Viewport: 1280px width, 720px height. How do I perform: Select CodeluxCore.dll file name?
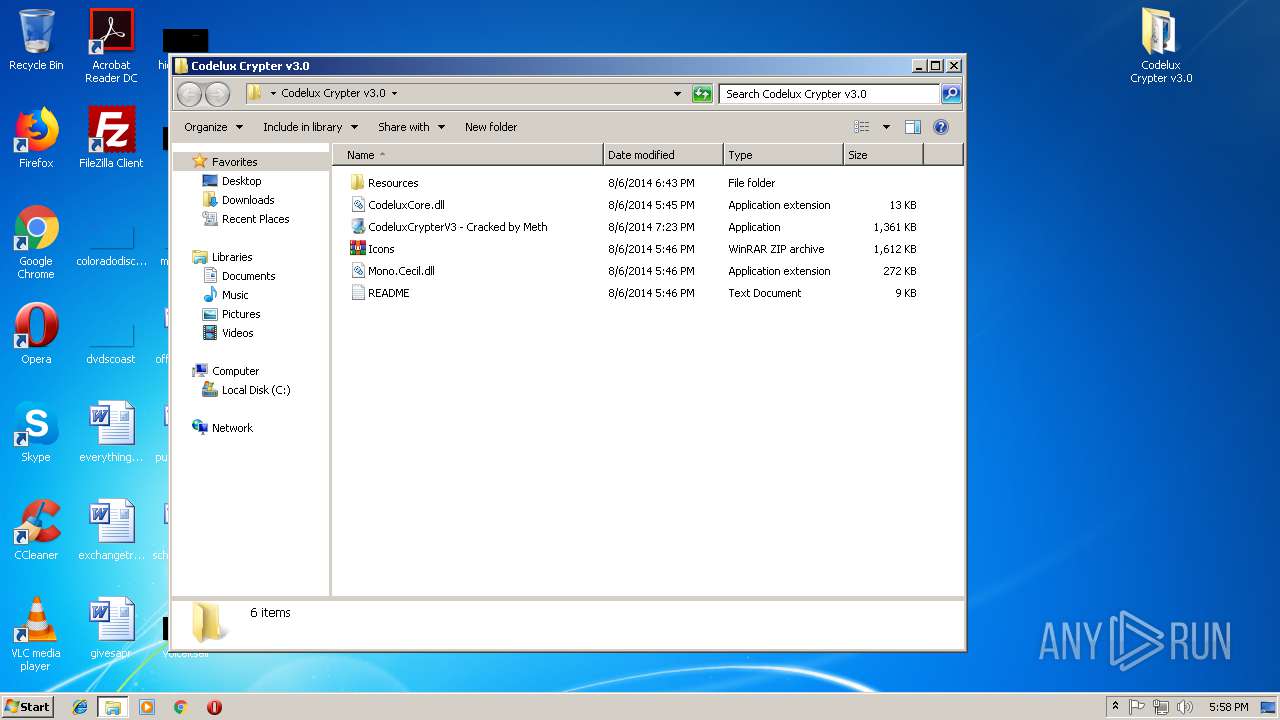406,205
